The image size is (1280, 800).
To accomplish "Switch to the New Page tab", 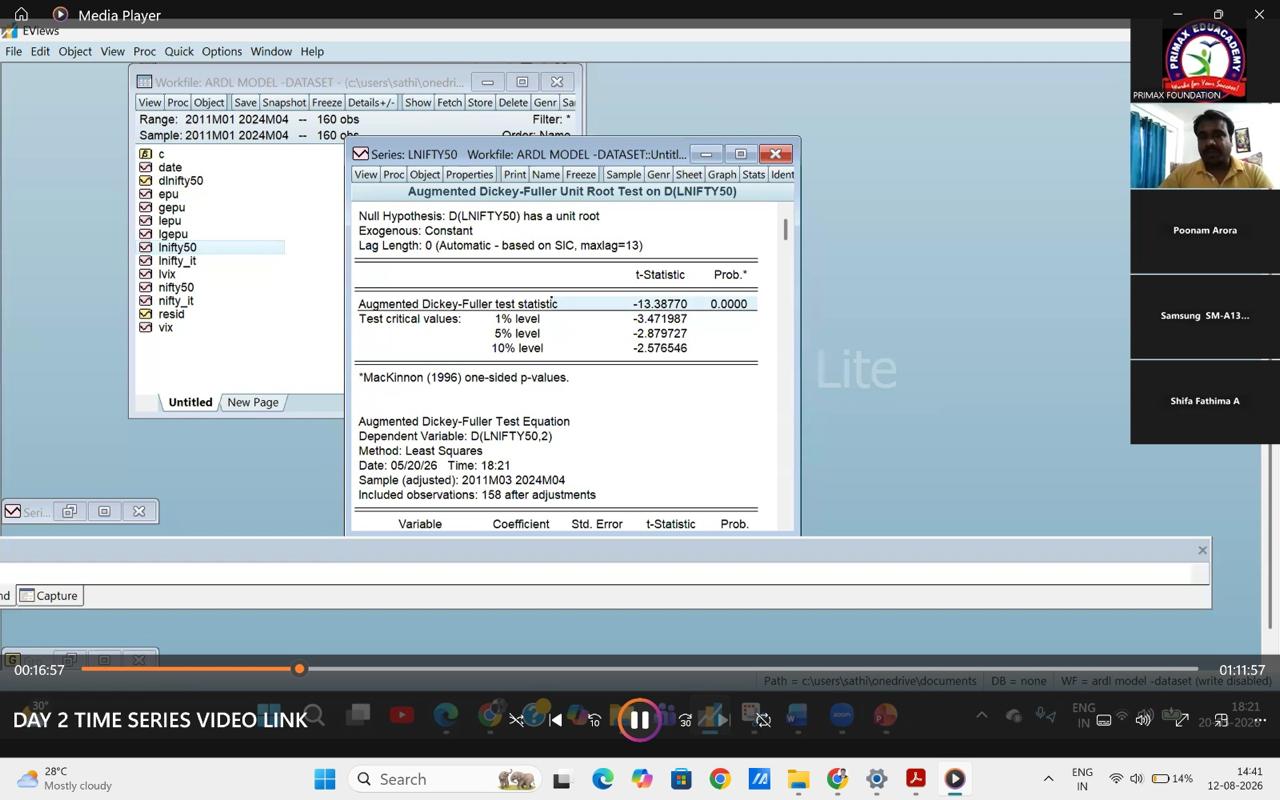I will (252, 402).
